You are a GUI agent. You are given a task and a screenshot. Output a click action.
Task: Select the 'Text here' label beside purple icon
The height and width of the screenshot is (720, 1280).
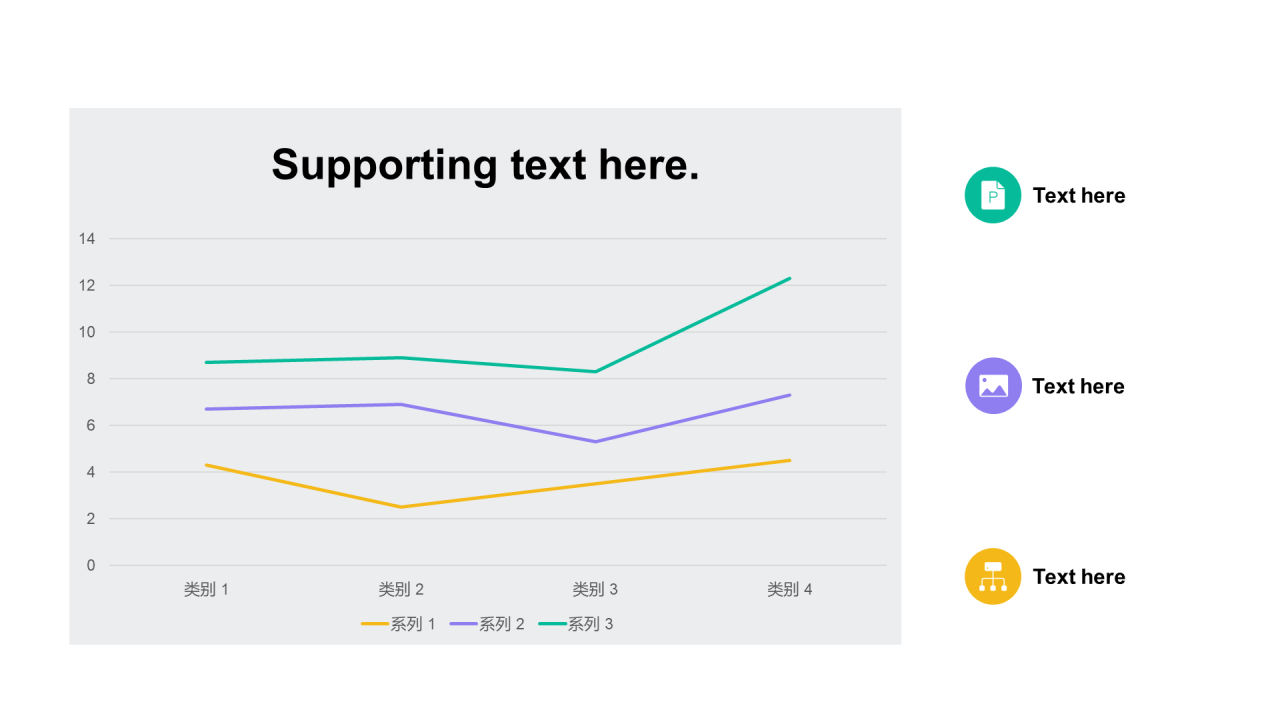click(x=1078, y=386)
